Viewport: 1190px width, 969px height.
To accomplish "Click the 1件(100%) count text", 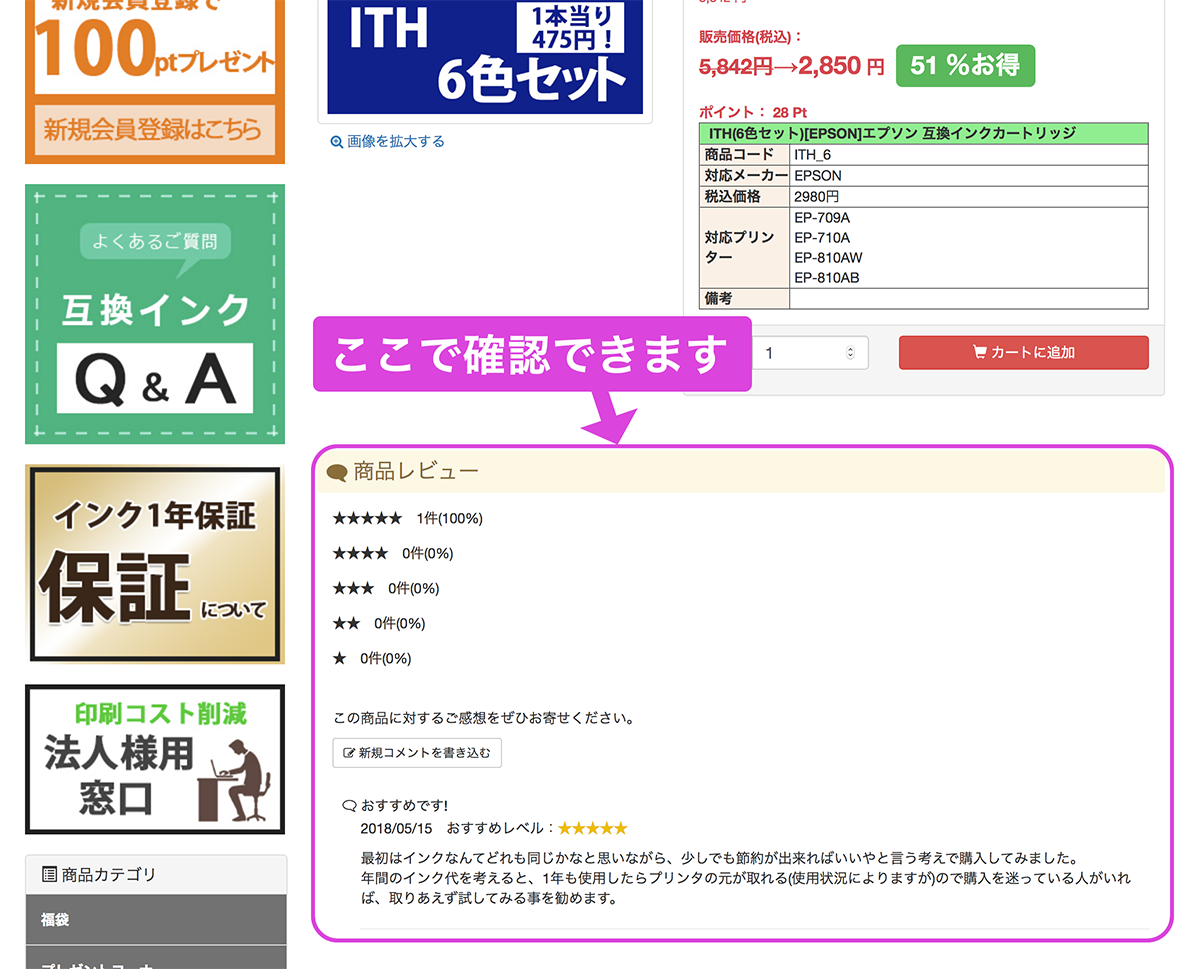I will 450,518.
